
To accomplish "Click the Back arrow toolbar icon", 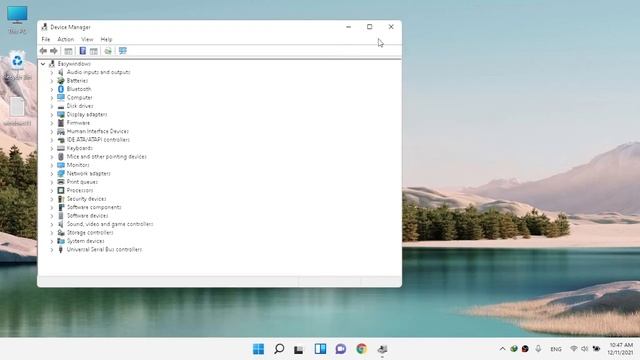I will (43, 51).
